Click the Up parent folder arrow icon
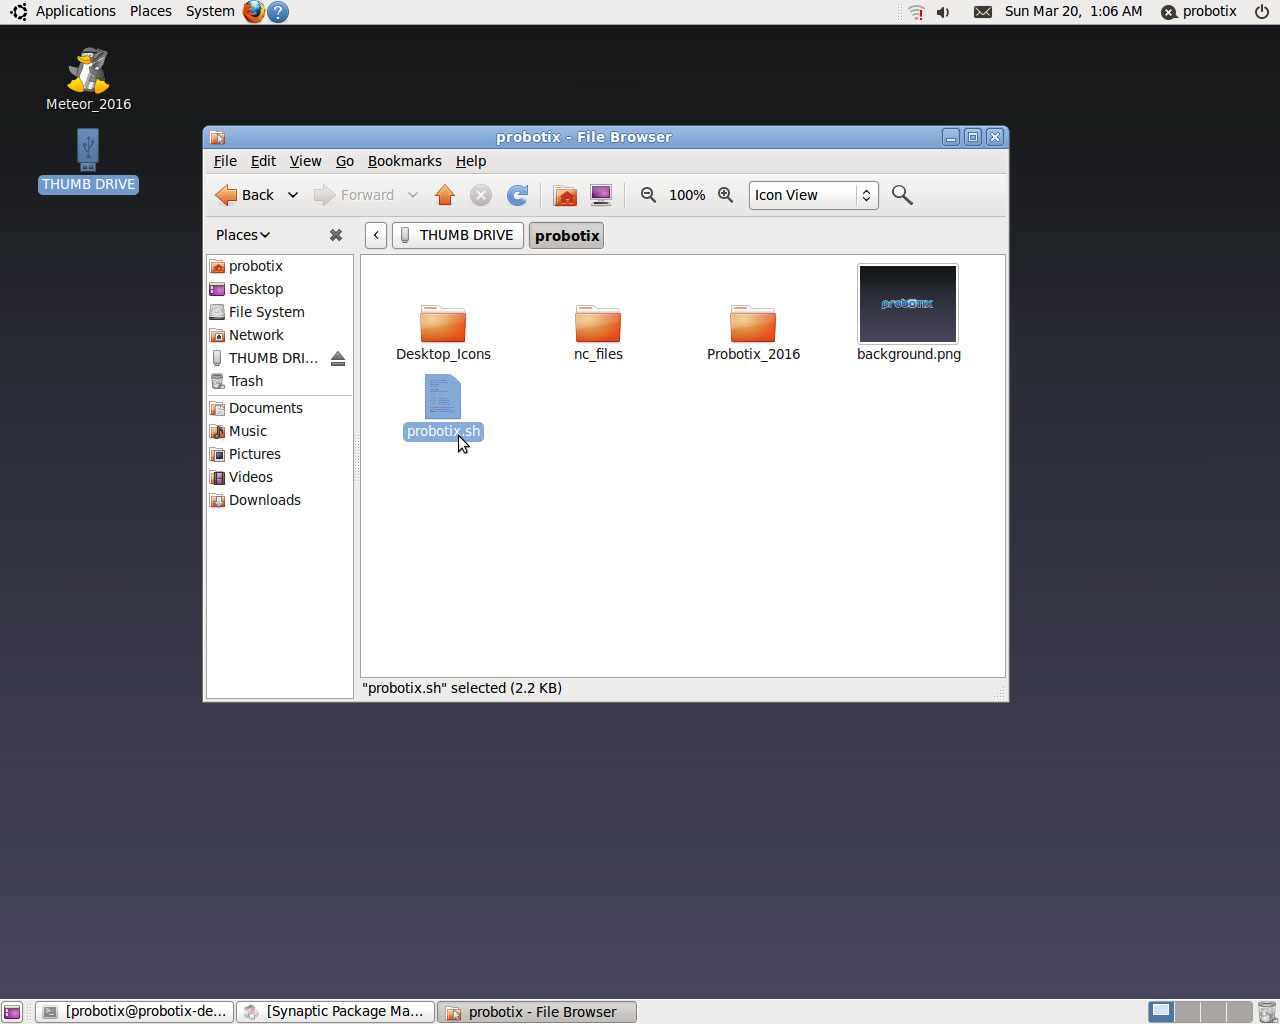1280x1024 pixels. [x=445, y=195]
